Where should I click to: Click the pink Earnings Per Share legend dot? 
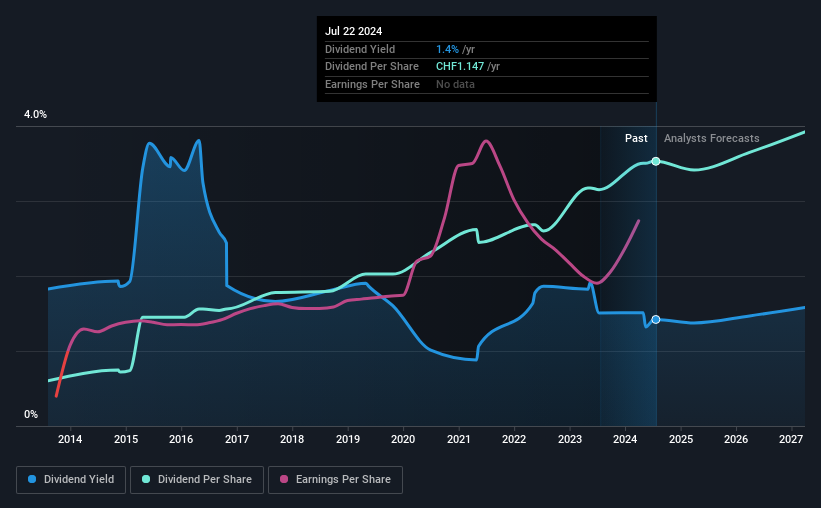click(284, 479)
